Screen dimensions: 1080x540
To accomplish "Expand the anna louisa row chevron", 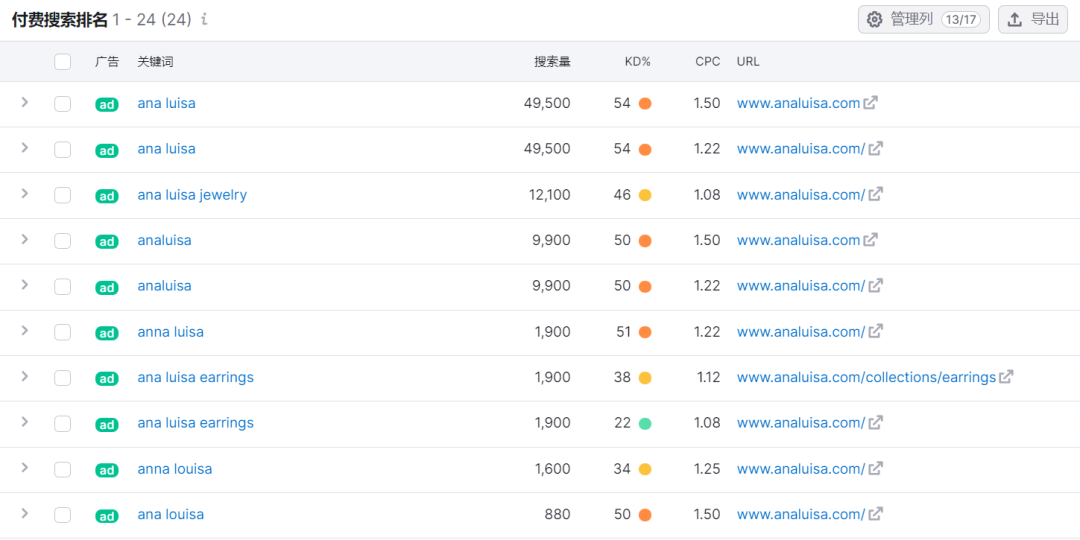I will (x=25, y=468).
